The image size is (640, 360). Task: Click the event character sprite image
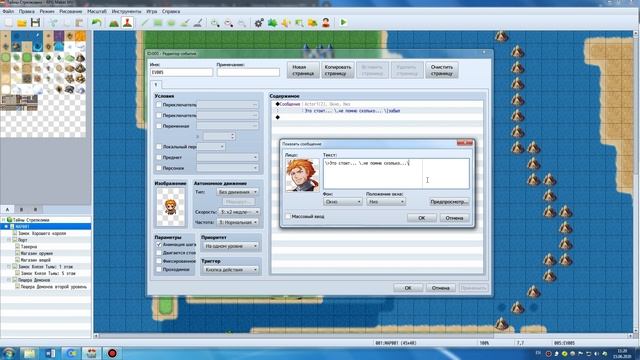[x=171, y=207]
